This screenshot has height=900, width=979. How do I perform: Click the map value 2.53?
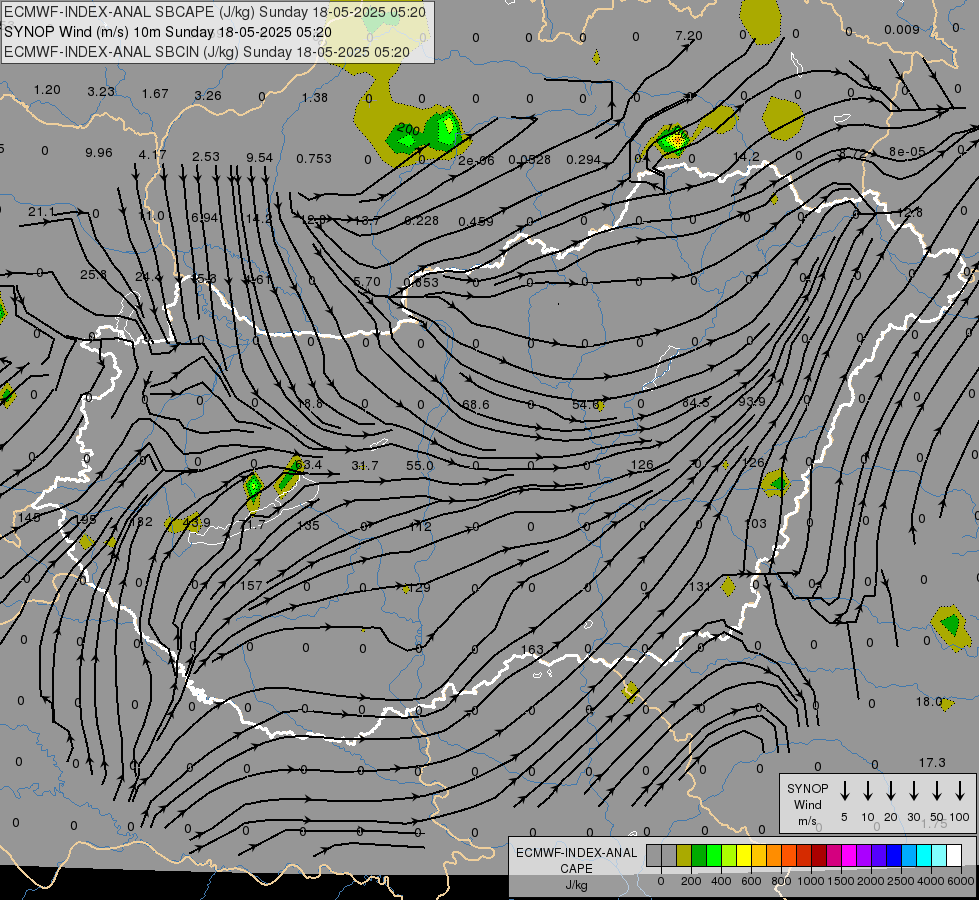205,156
